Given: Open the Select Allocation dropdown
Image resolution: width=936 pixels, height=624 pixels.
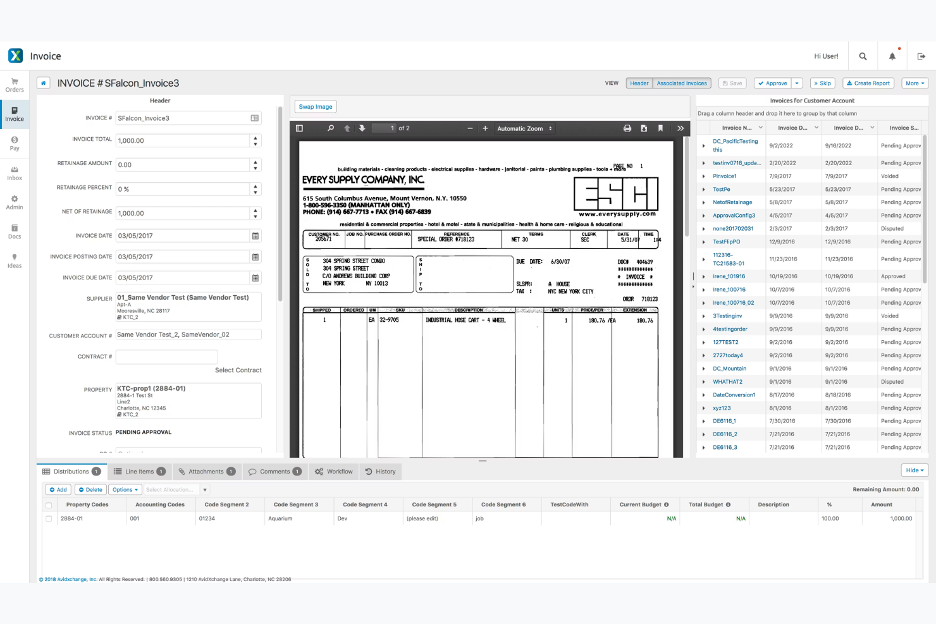Looking at the screenshot, I should pos(176,490).
